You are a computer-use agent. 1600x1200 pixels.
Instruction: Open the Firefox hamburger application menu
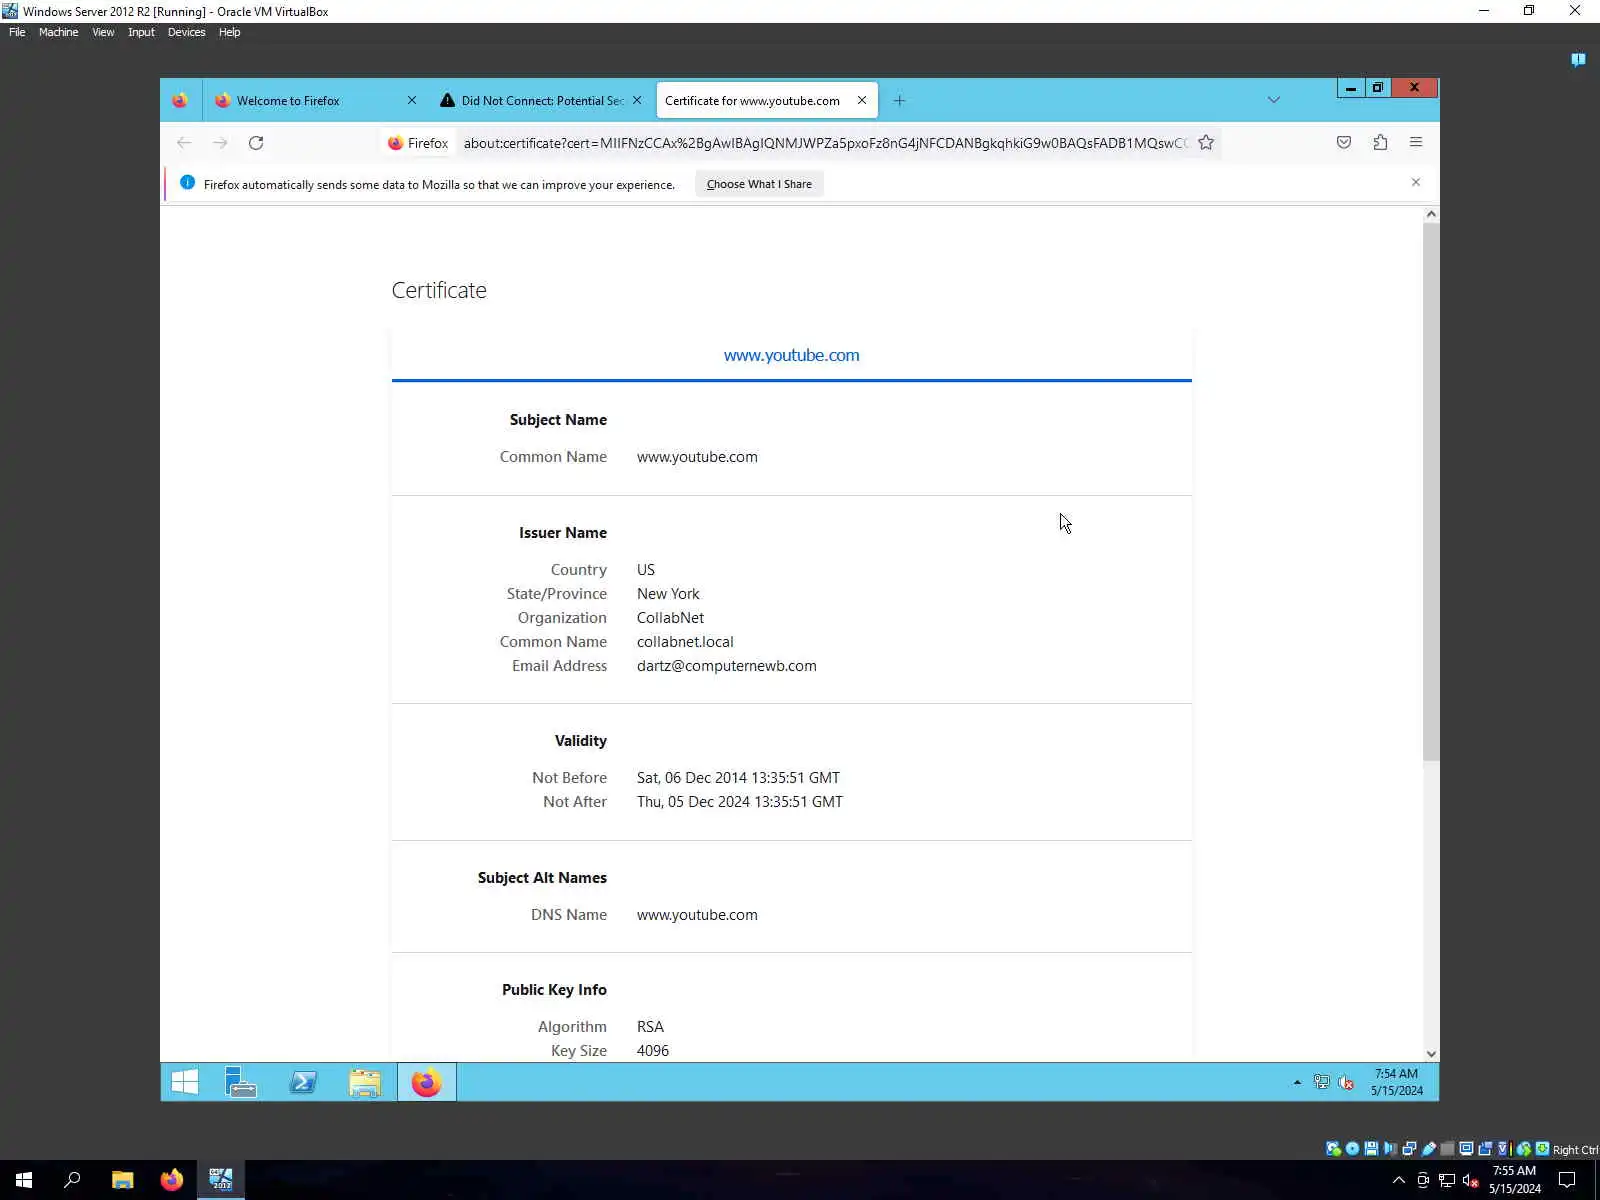pos(1416,143)
